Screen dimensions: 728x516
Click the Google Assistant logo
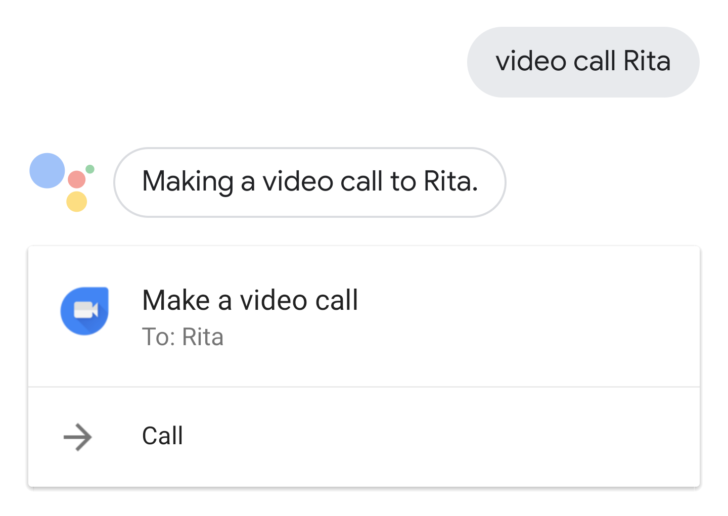click(x=62, y=182)
